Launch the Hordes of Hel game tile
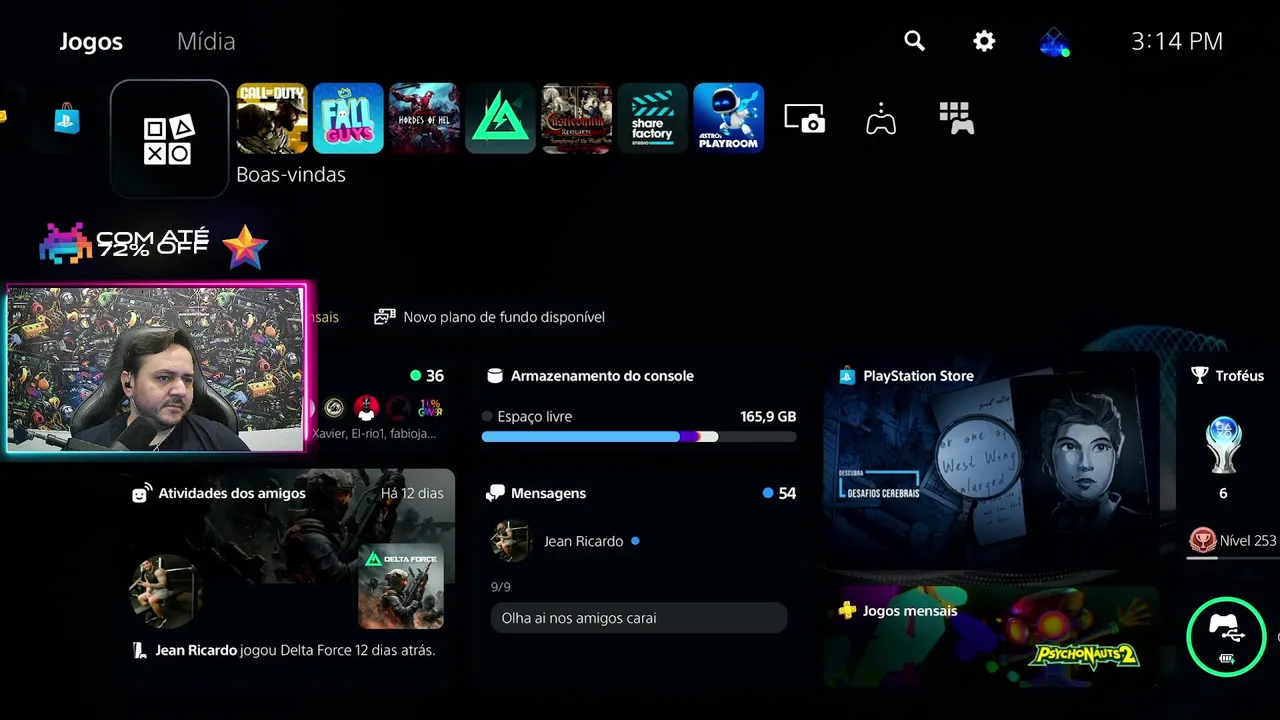The image size is (1280, 720). pyautogui.click(x=424, y=118)
